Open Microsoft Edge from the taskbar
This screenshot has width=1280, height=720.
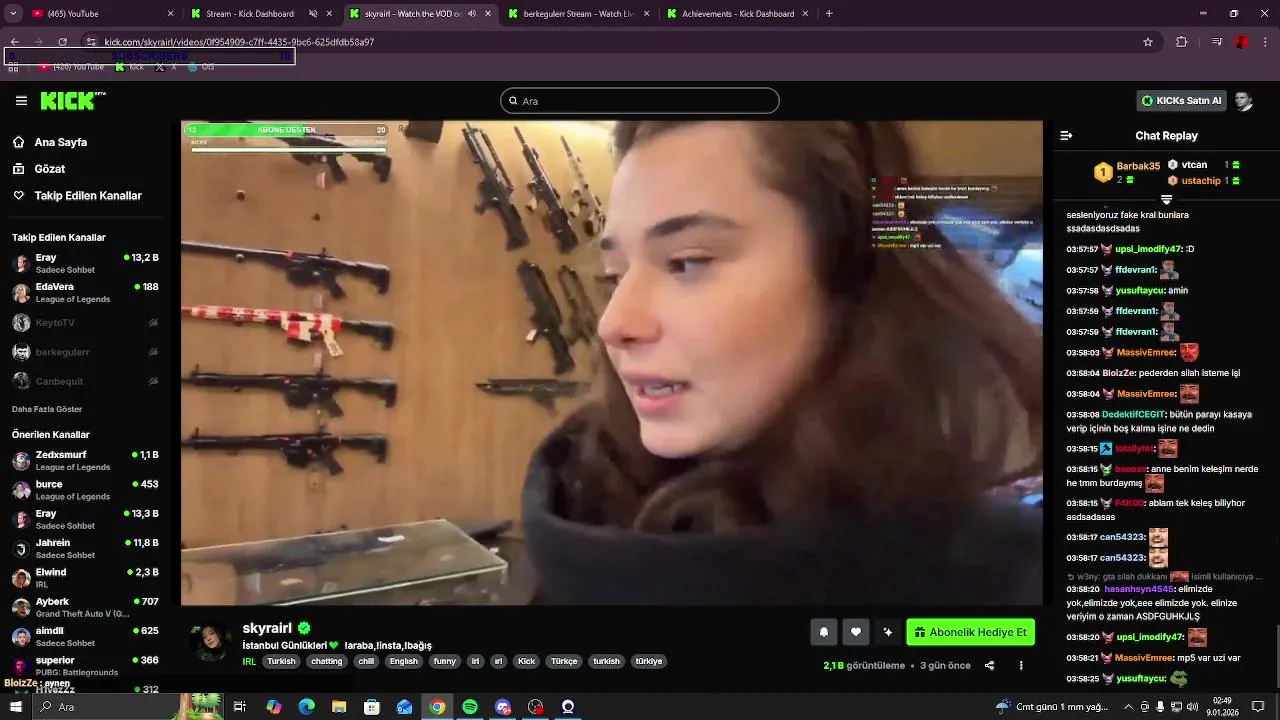coord(306,707)
